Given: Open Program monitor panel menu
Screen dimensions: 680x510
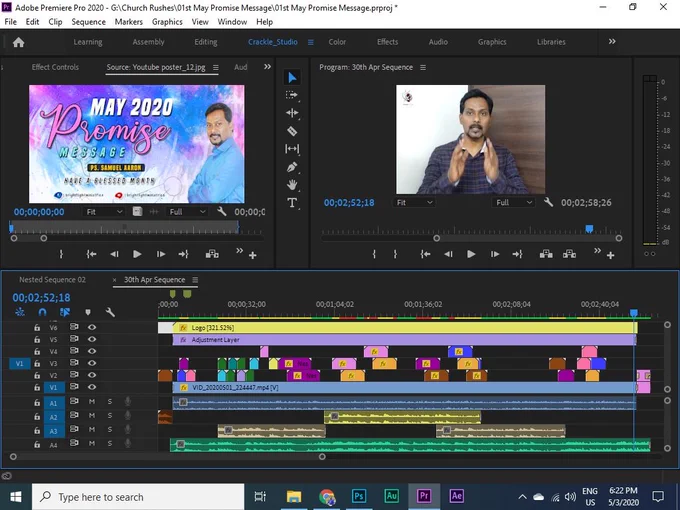Looking at the screenshot, I should [423, 68].
